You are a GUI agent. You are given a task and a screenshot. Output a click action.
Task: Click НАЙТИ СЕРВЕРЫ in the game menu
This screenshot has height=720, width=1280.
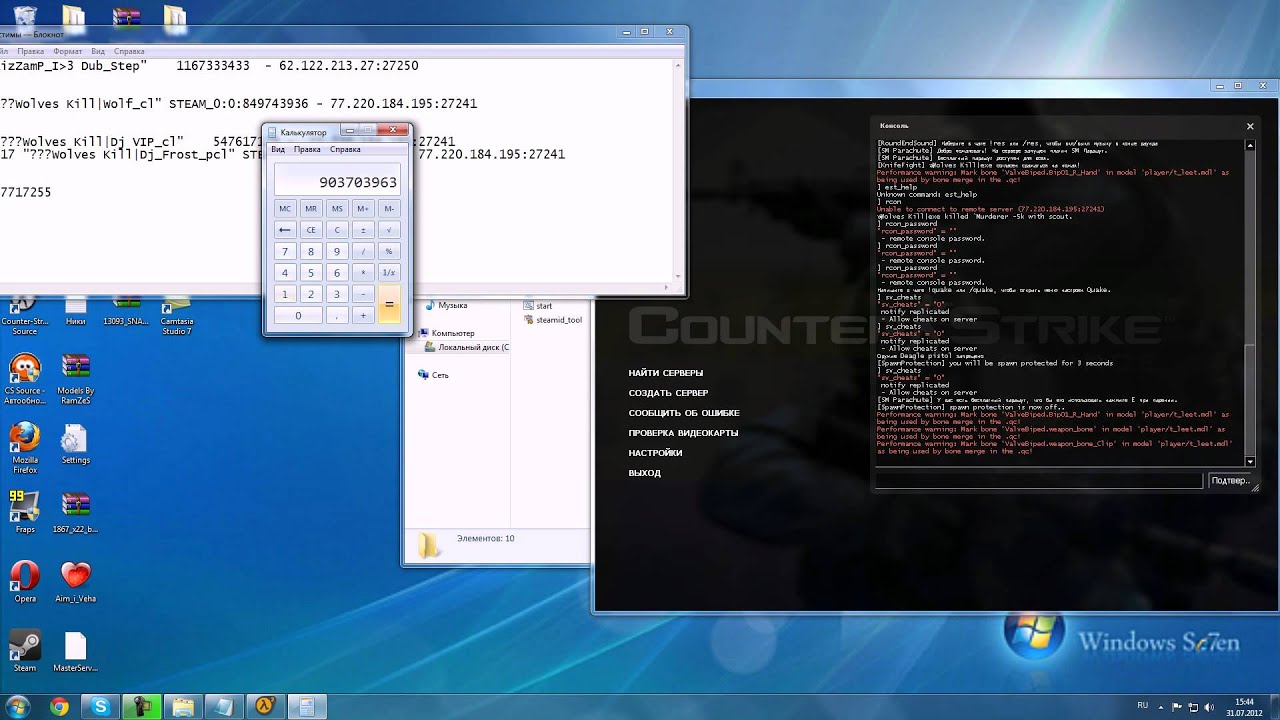[x=666, y=373]
